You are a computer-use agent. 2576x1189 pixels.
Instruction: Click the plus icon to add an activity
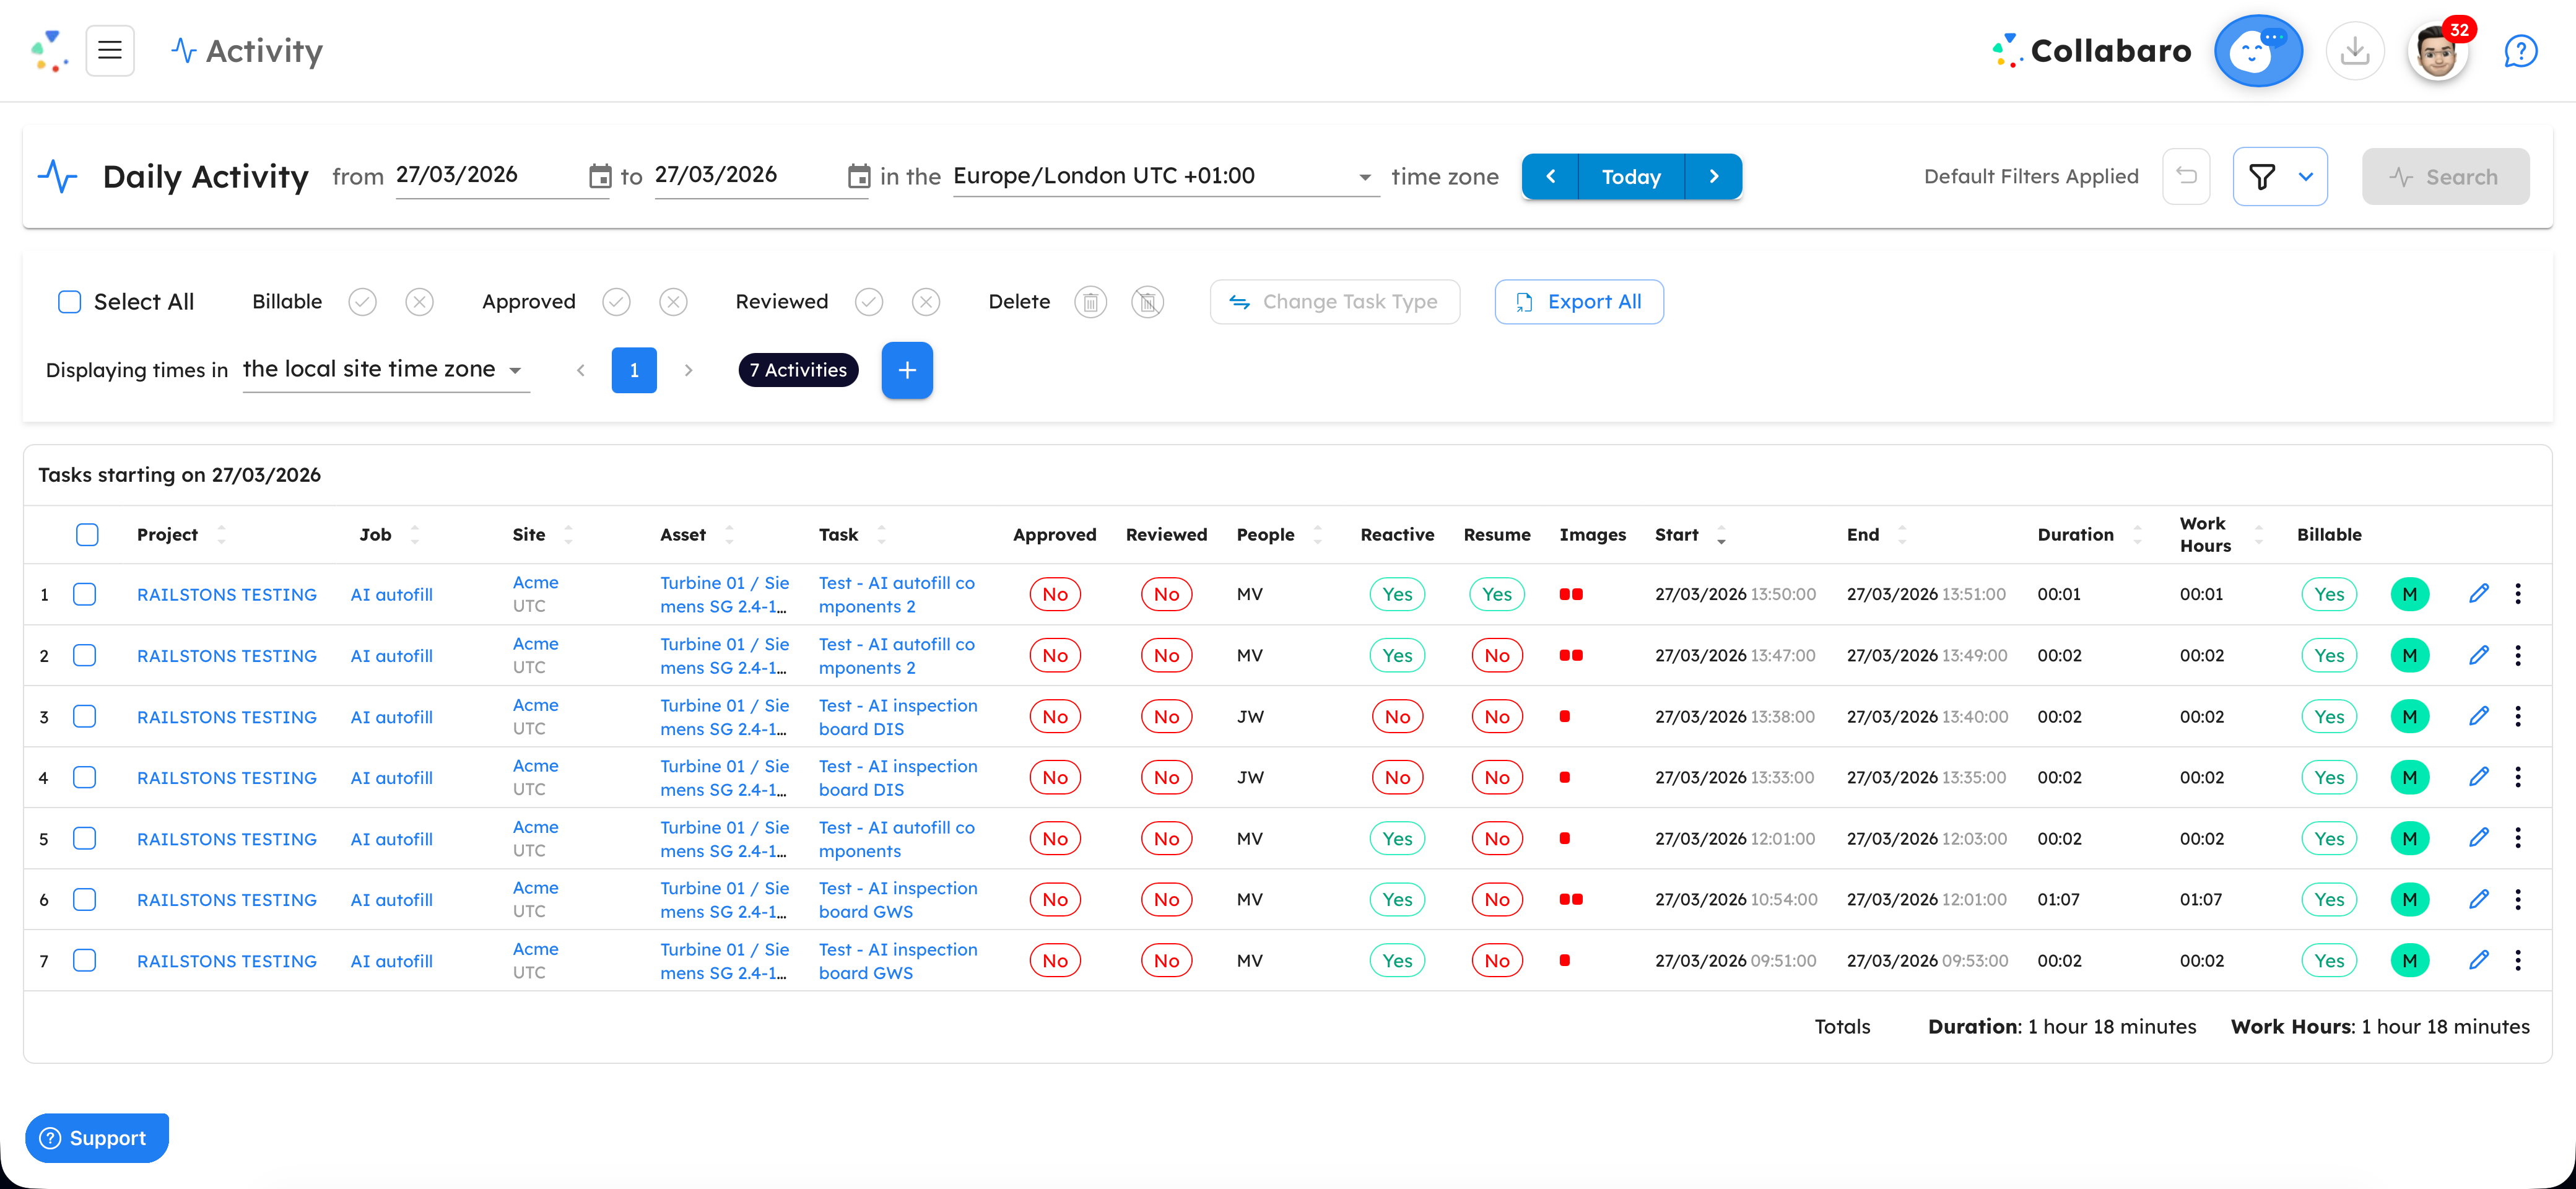[907, 370]
